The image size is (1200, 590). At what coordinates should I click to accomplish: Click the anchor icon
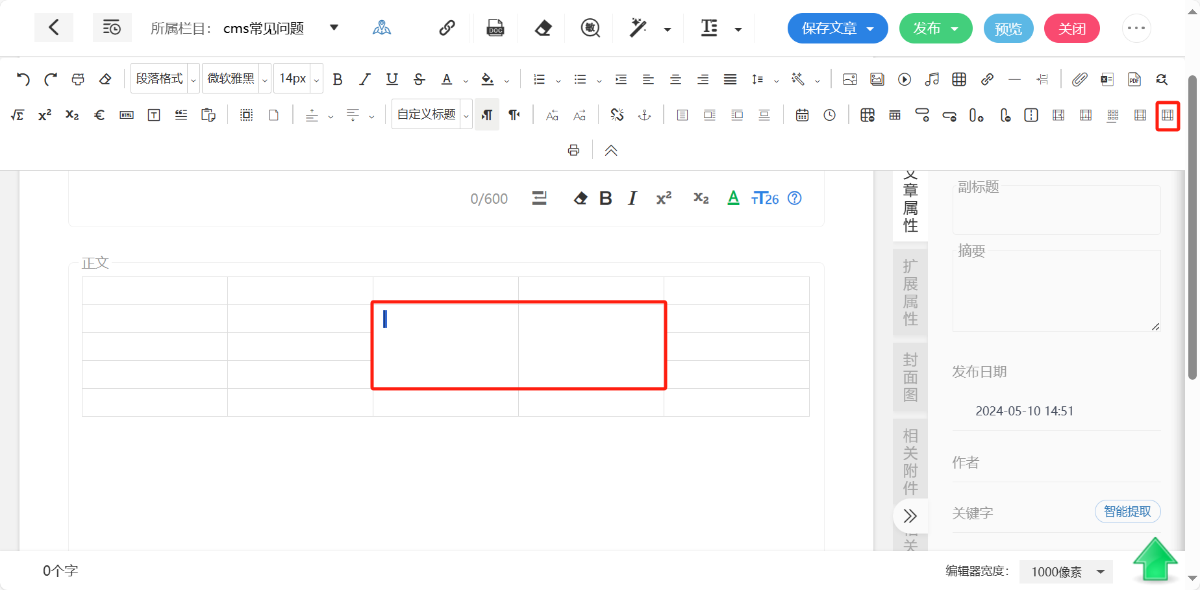(x=645, y=115)
